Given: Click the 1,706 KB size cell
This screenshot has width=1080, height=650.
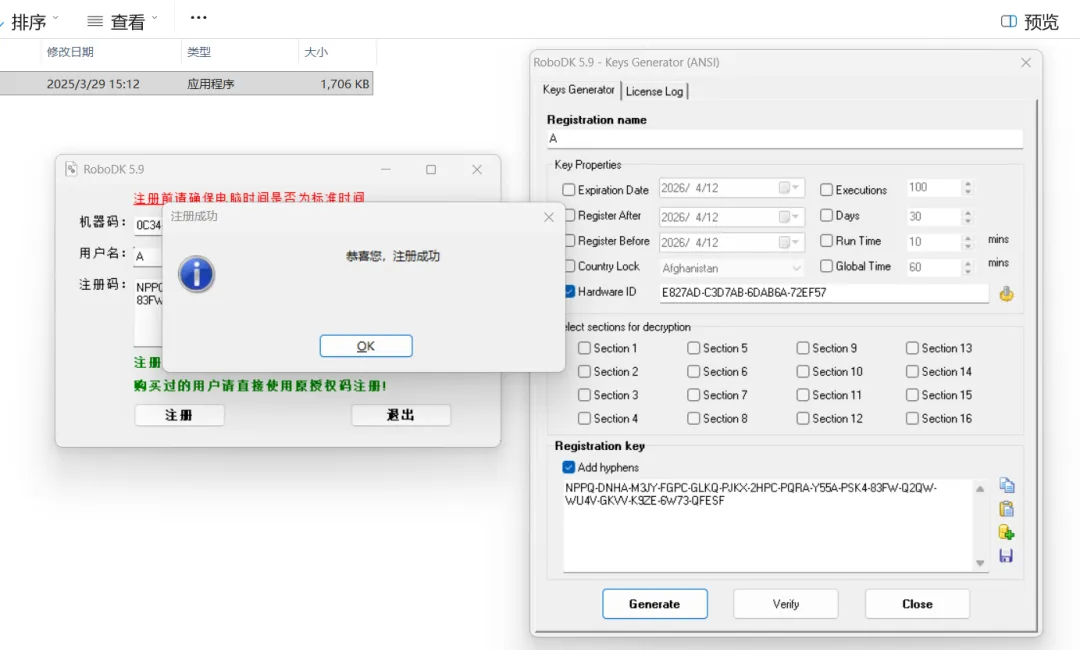Looking at the screenshot, I should coord(344,84).
